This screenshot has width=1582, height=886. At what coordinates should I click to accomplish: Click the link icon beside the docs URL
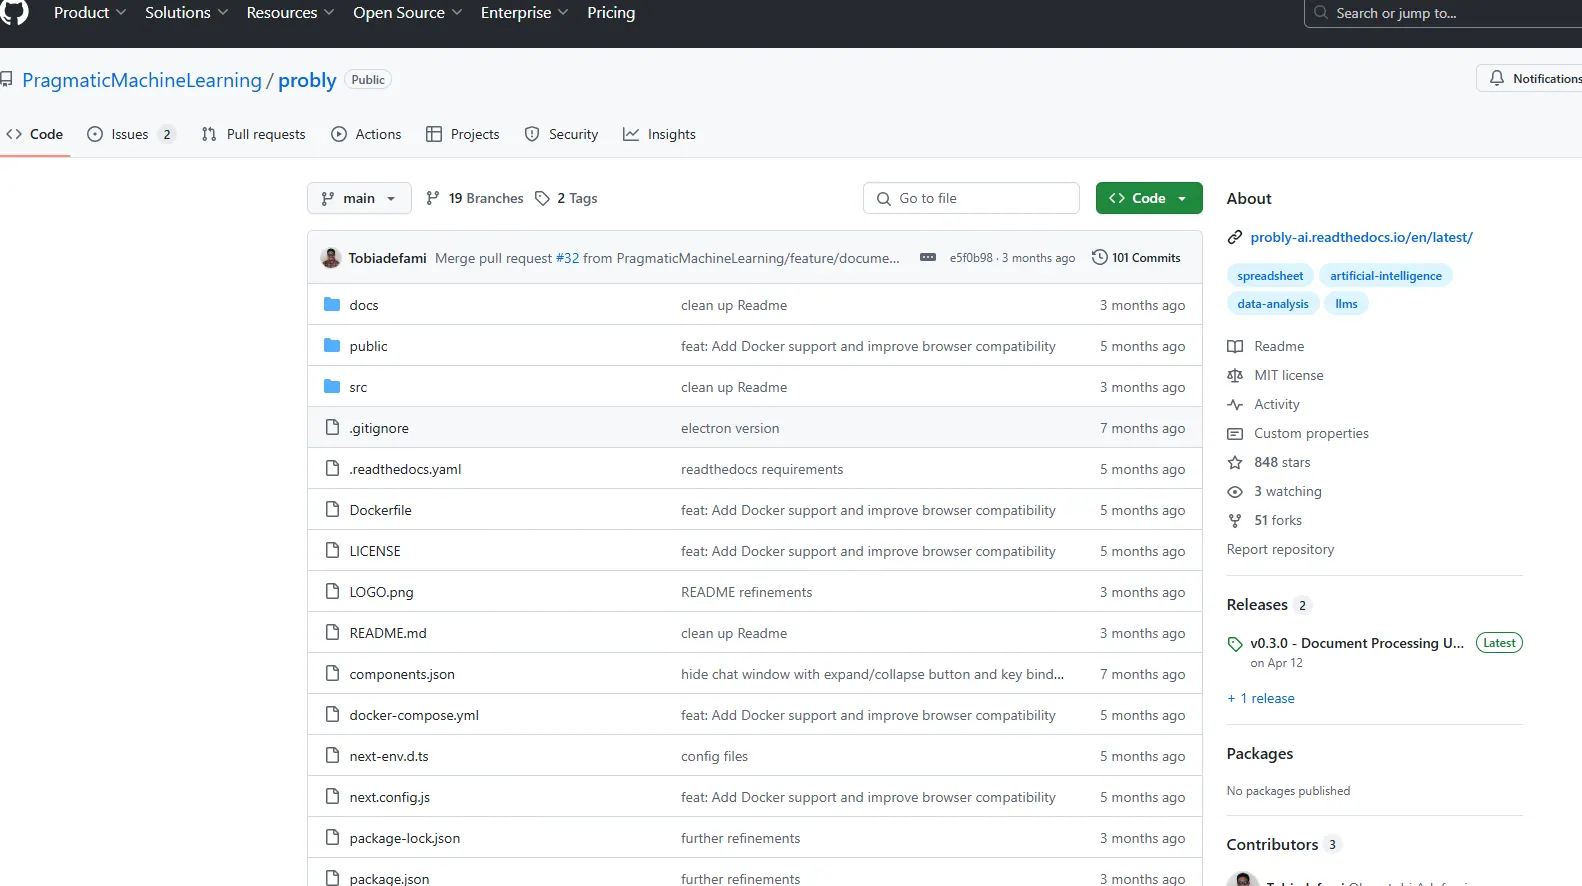[x=1235, y=237]
